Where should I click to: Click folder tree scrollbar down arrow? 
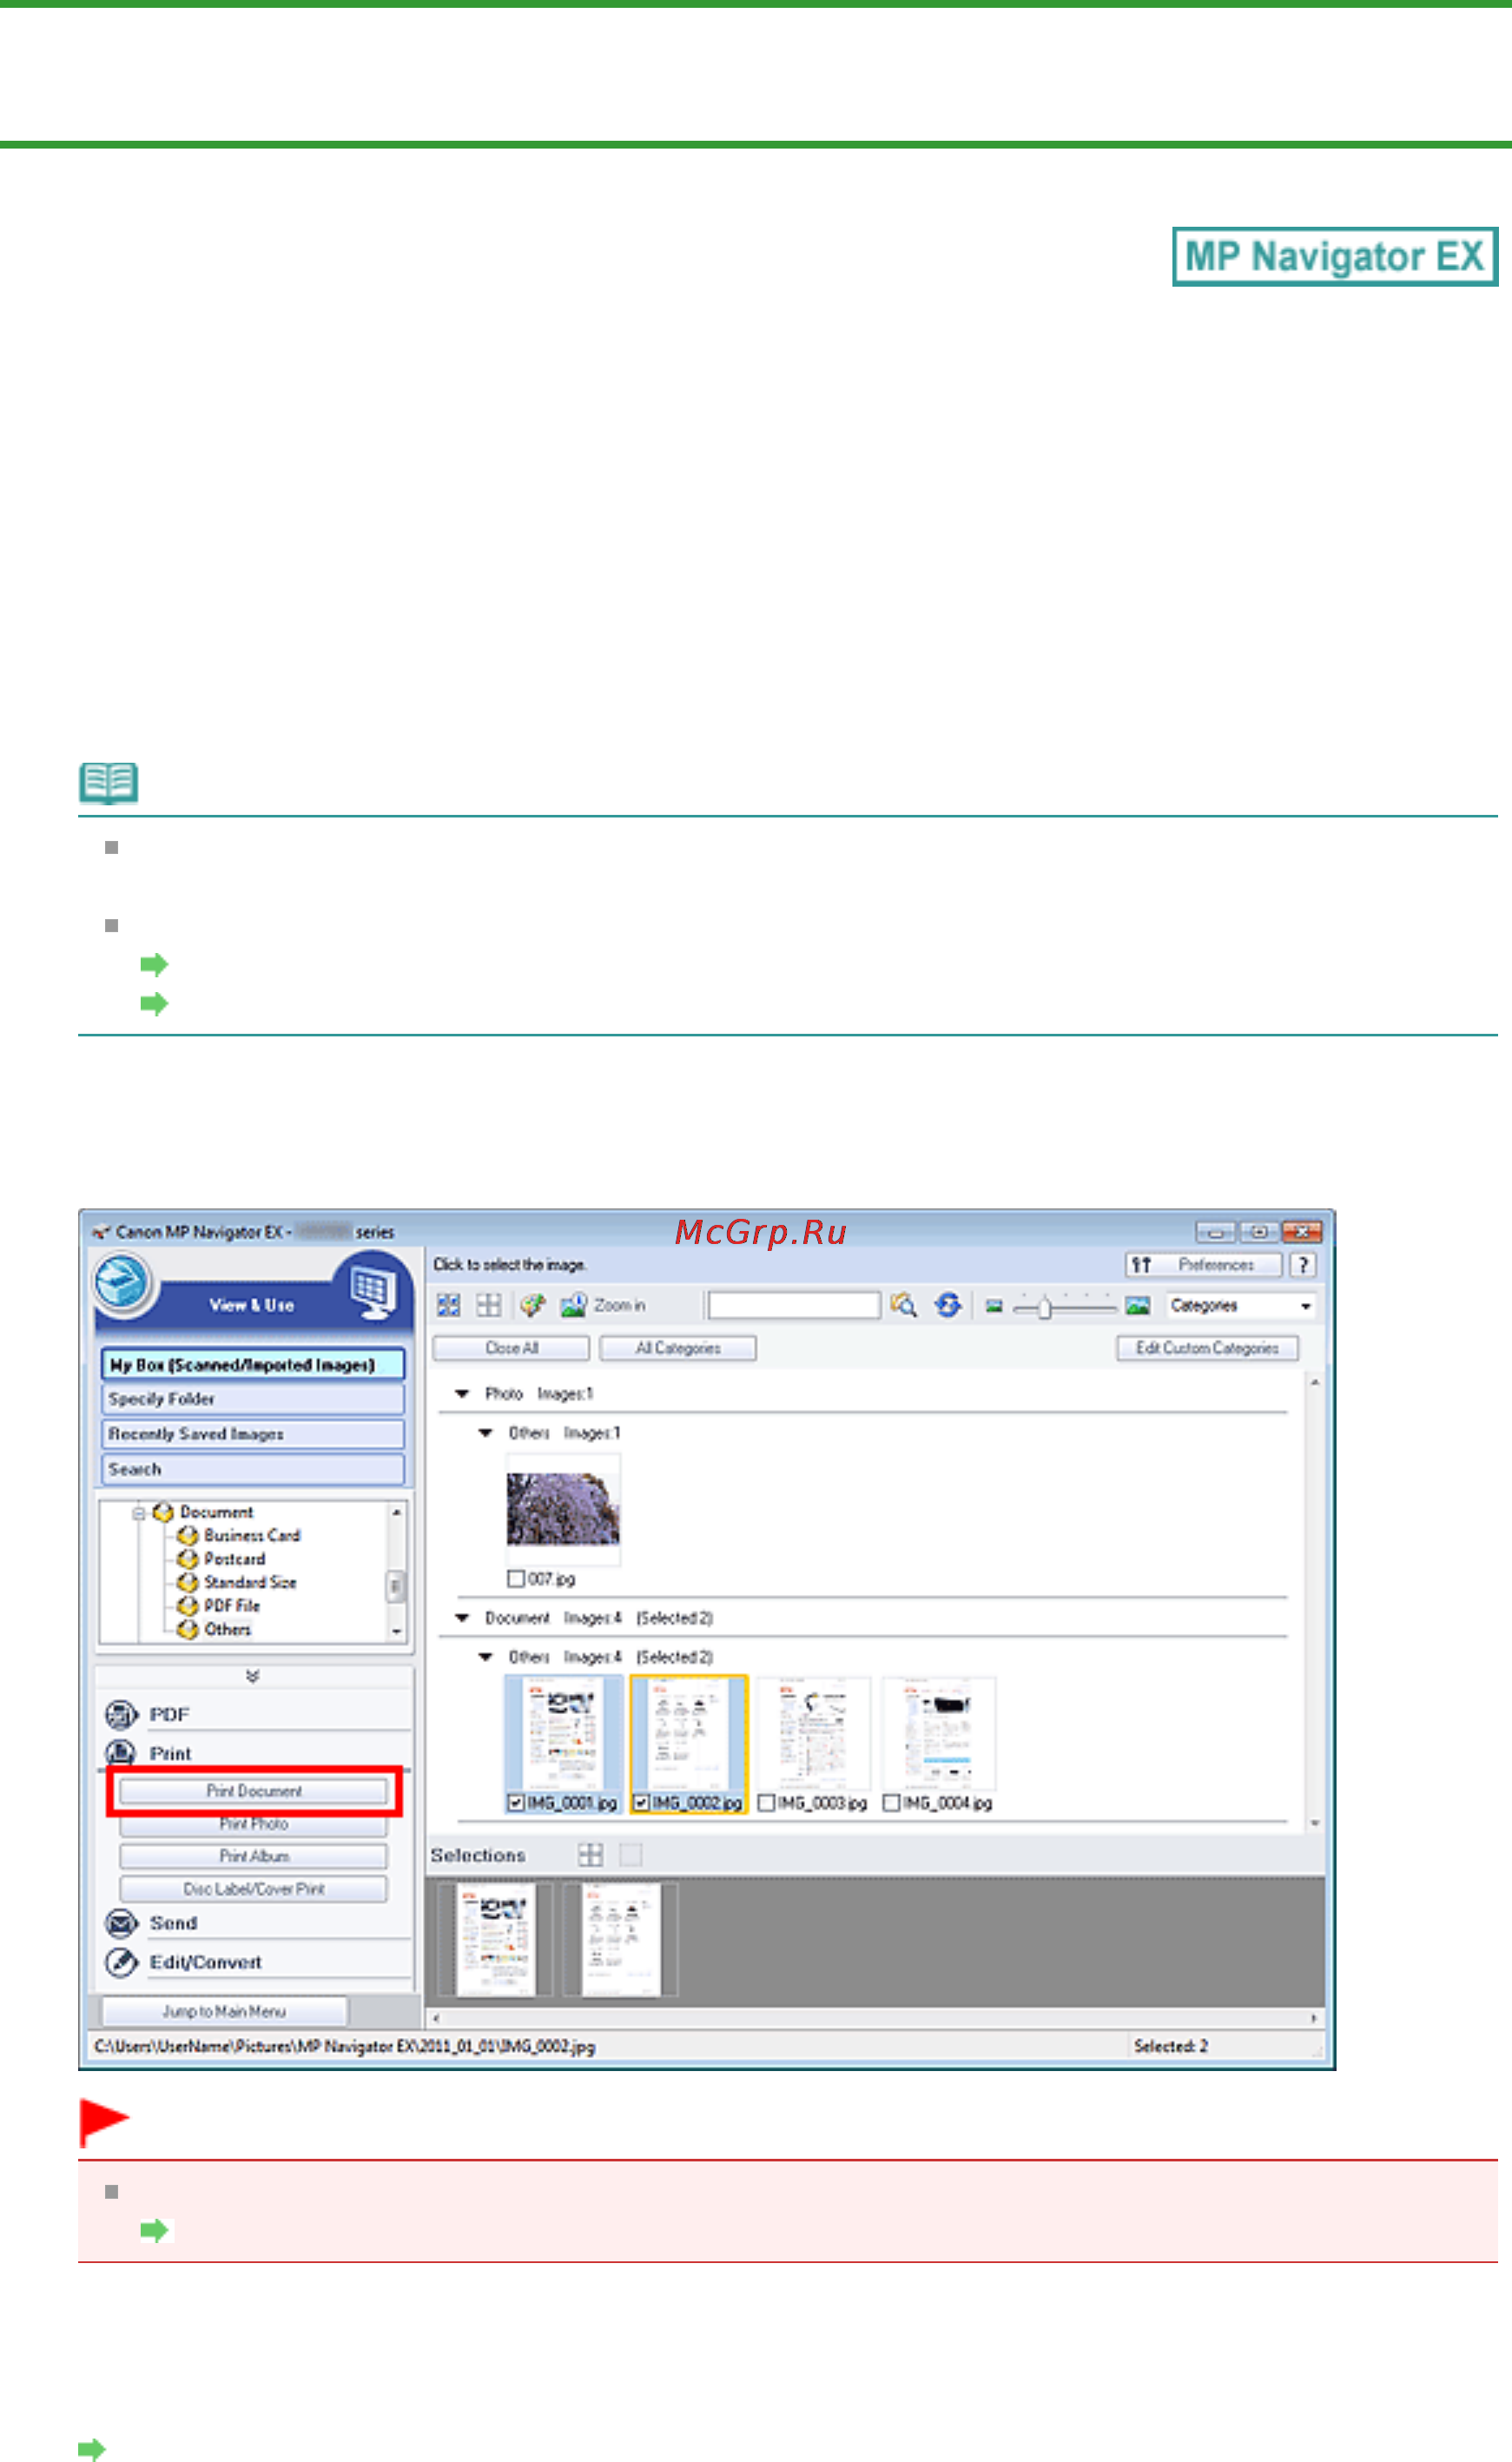[x=397, y=1631]
